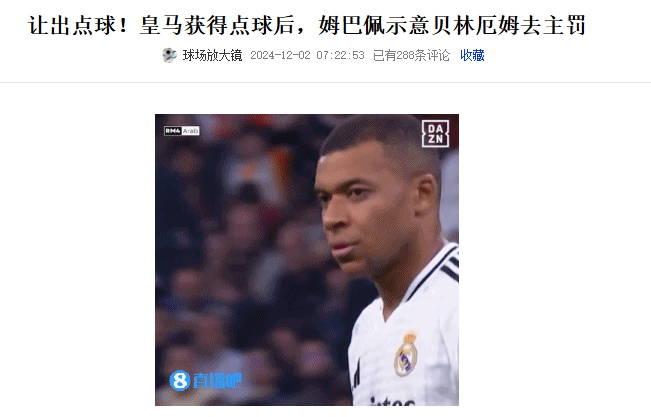Click the 直播吧 watermark text
This screenshot has height=417, width=651.
tap(217, 380)
